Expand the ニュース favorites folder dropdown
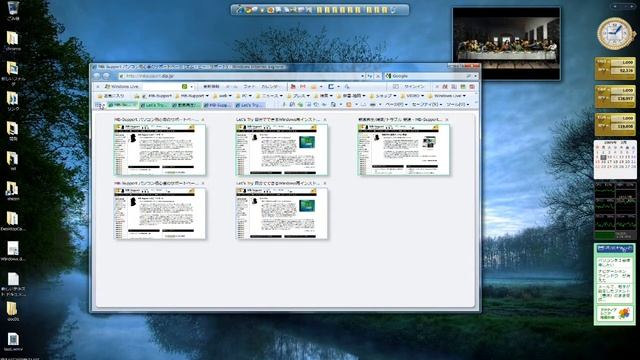 pos(281,96)
